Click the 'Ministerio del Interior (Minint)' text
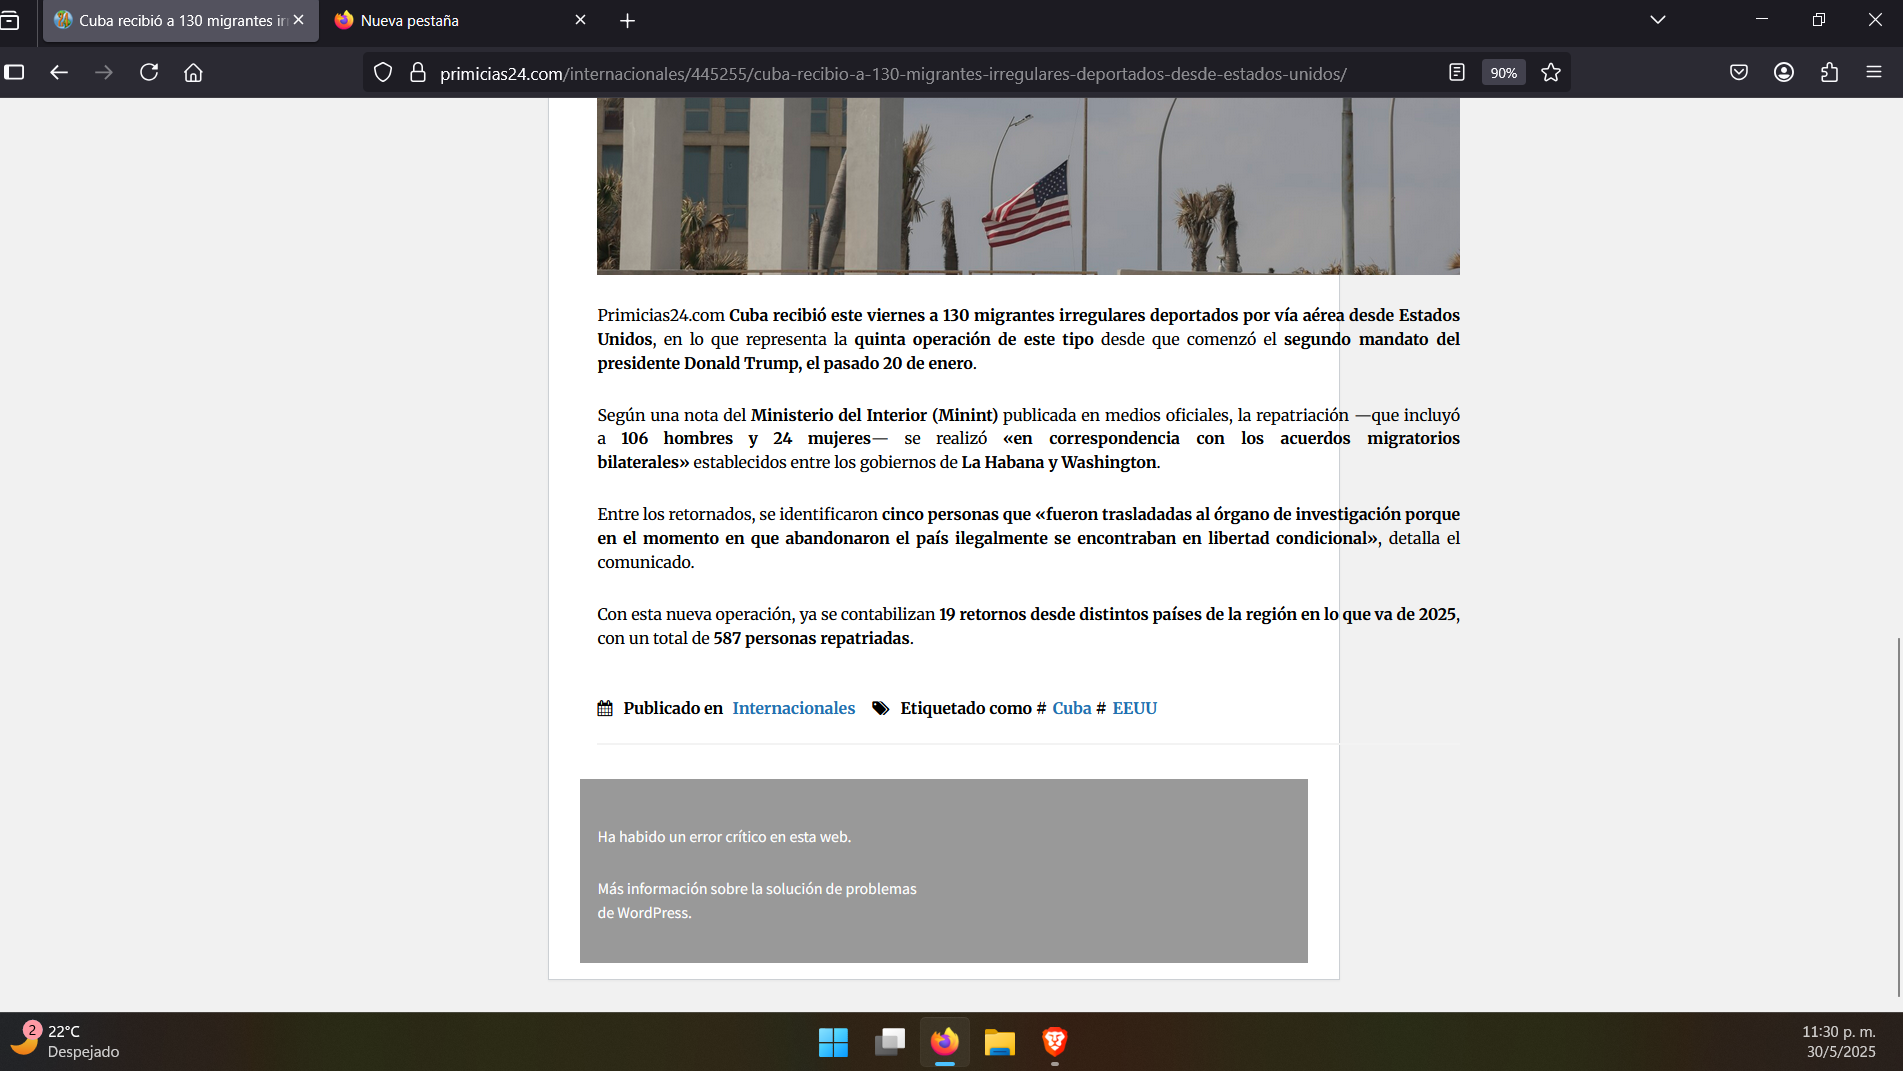Viewport: 1903px width, 1071px height. pyautogui.click(x=874, y=415)
